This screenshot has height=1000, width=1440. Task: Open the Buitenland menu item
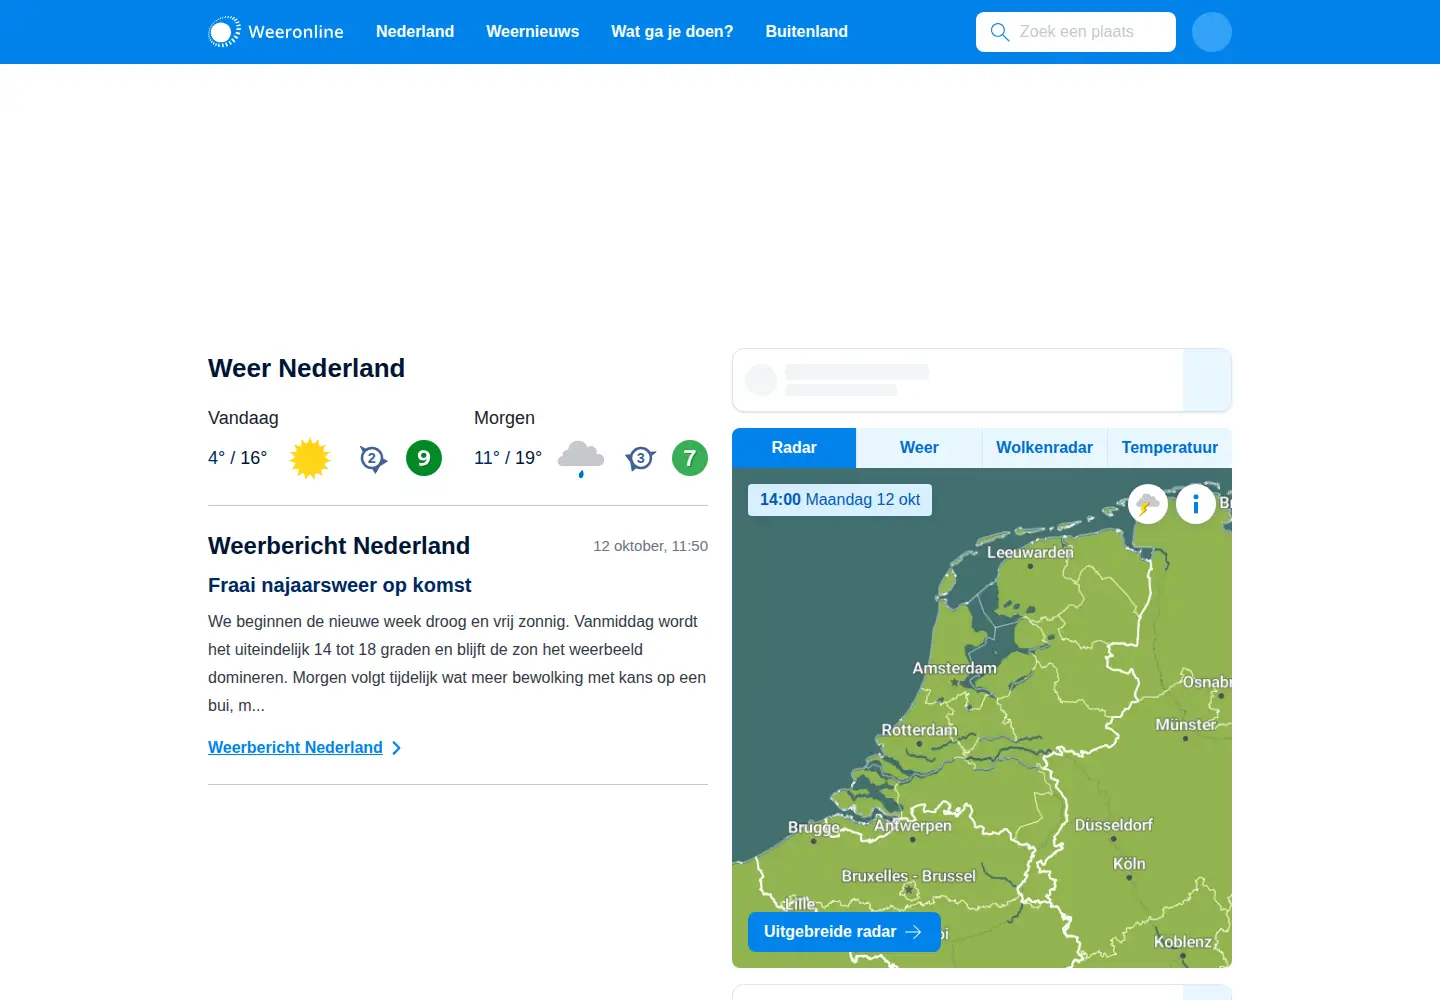coord(807,32)
